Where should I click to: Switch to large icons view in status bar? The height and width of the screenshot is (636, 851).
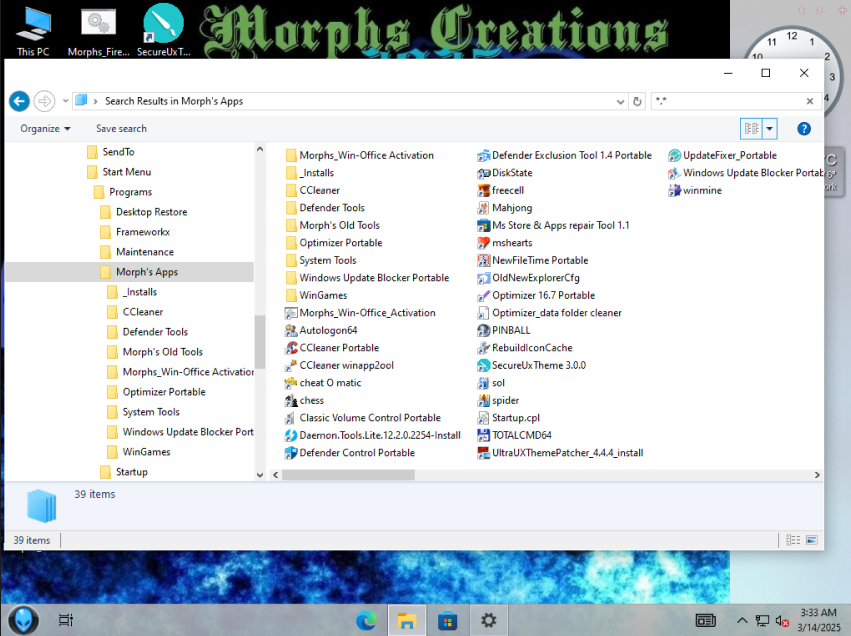click(x=812, y=540)
